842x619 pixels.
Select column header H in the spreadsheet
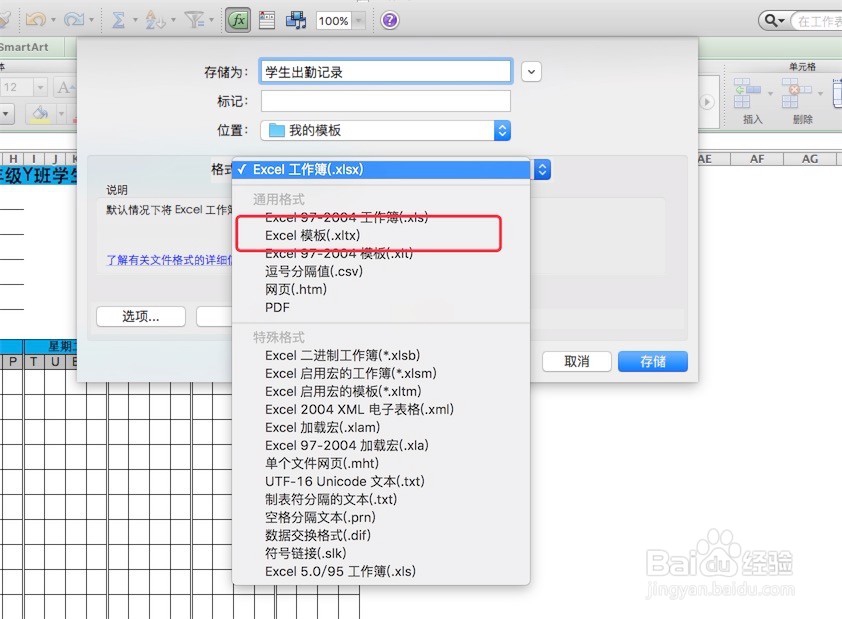[x=13, y=158]
